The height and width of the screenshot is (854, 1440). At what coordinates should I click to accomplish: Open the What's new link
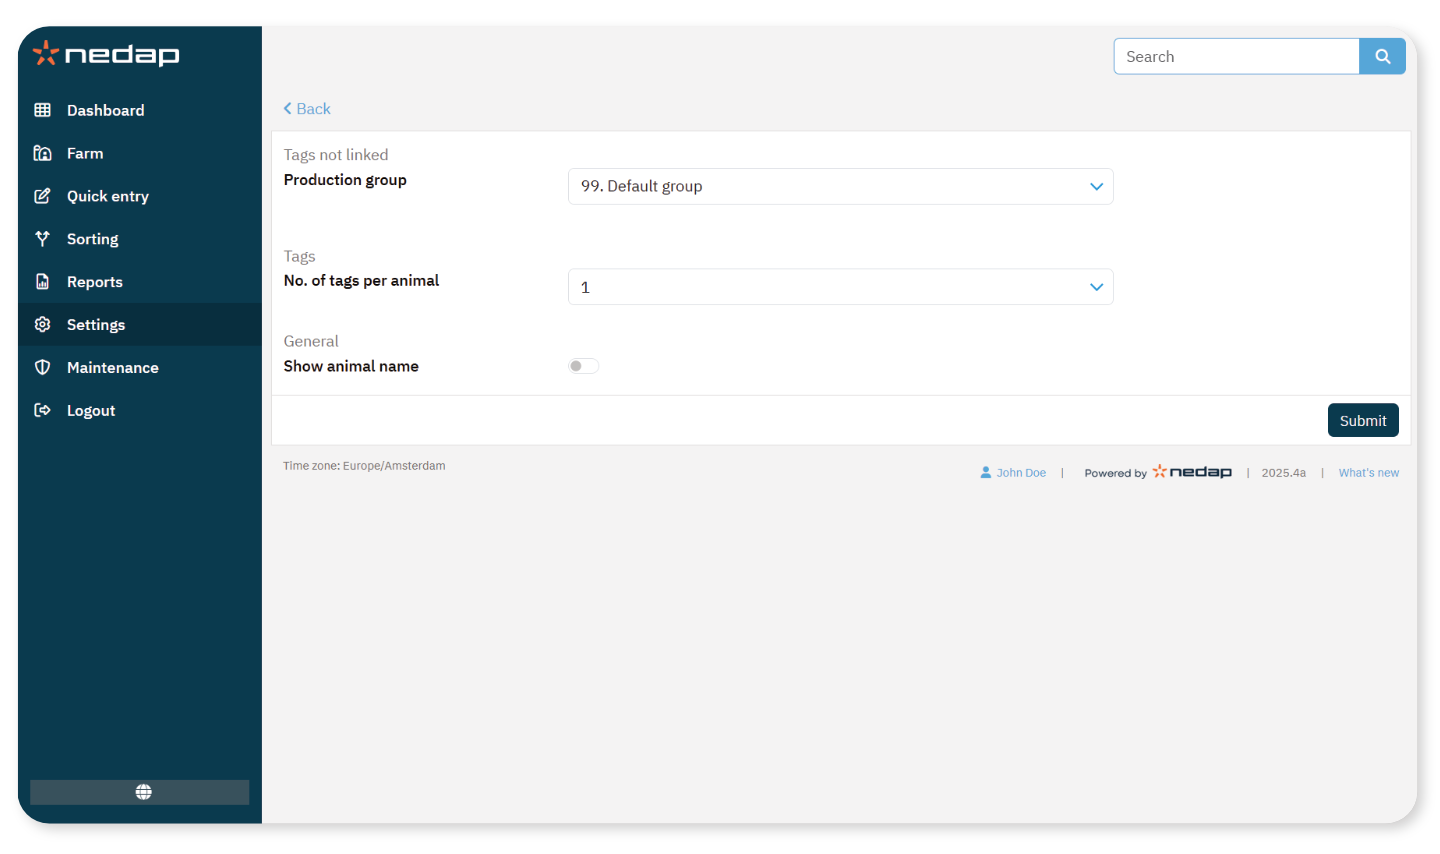click(x=1368, y=473)
